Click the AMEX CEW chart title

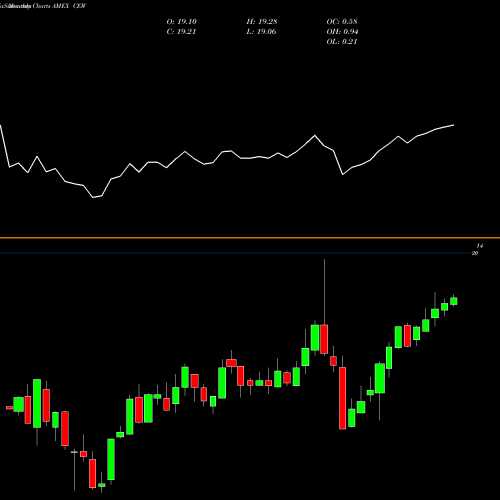(69, 6)
